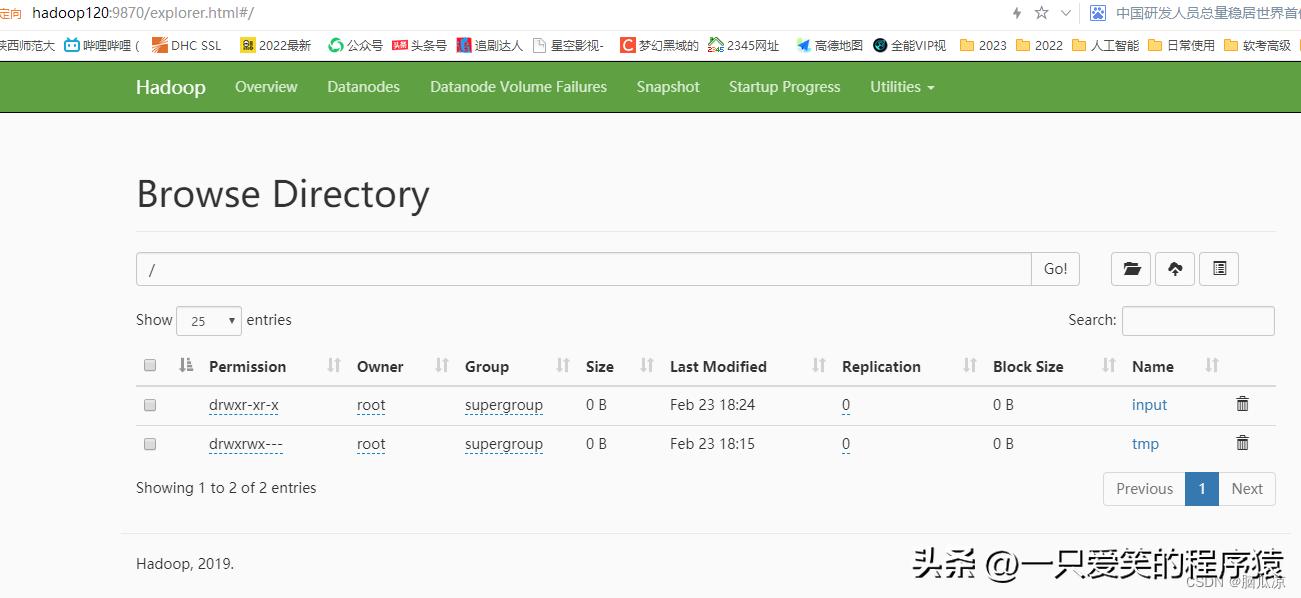Click the Go! button
The image size is (1301, 598).
[x=1055, y=268]
